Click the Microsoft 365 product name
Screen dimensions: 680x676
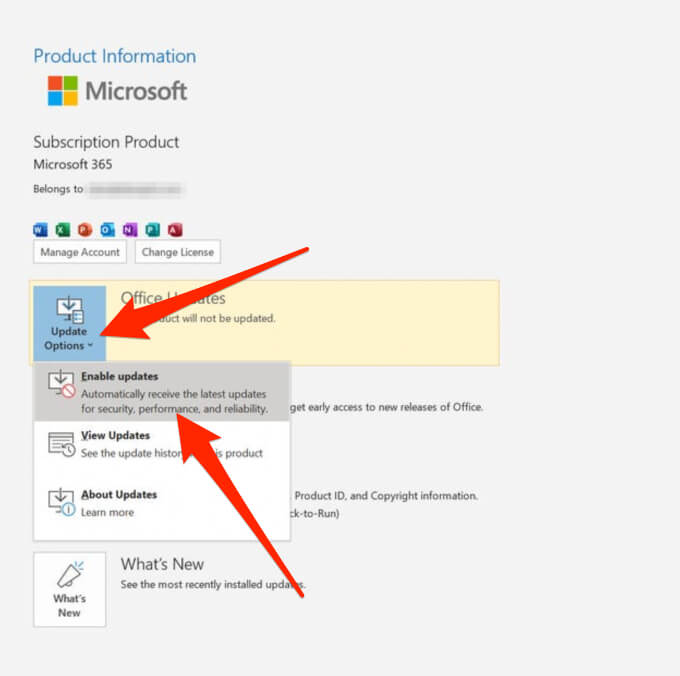73,164
